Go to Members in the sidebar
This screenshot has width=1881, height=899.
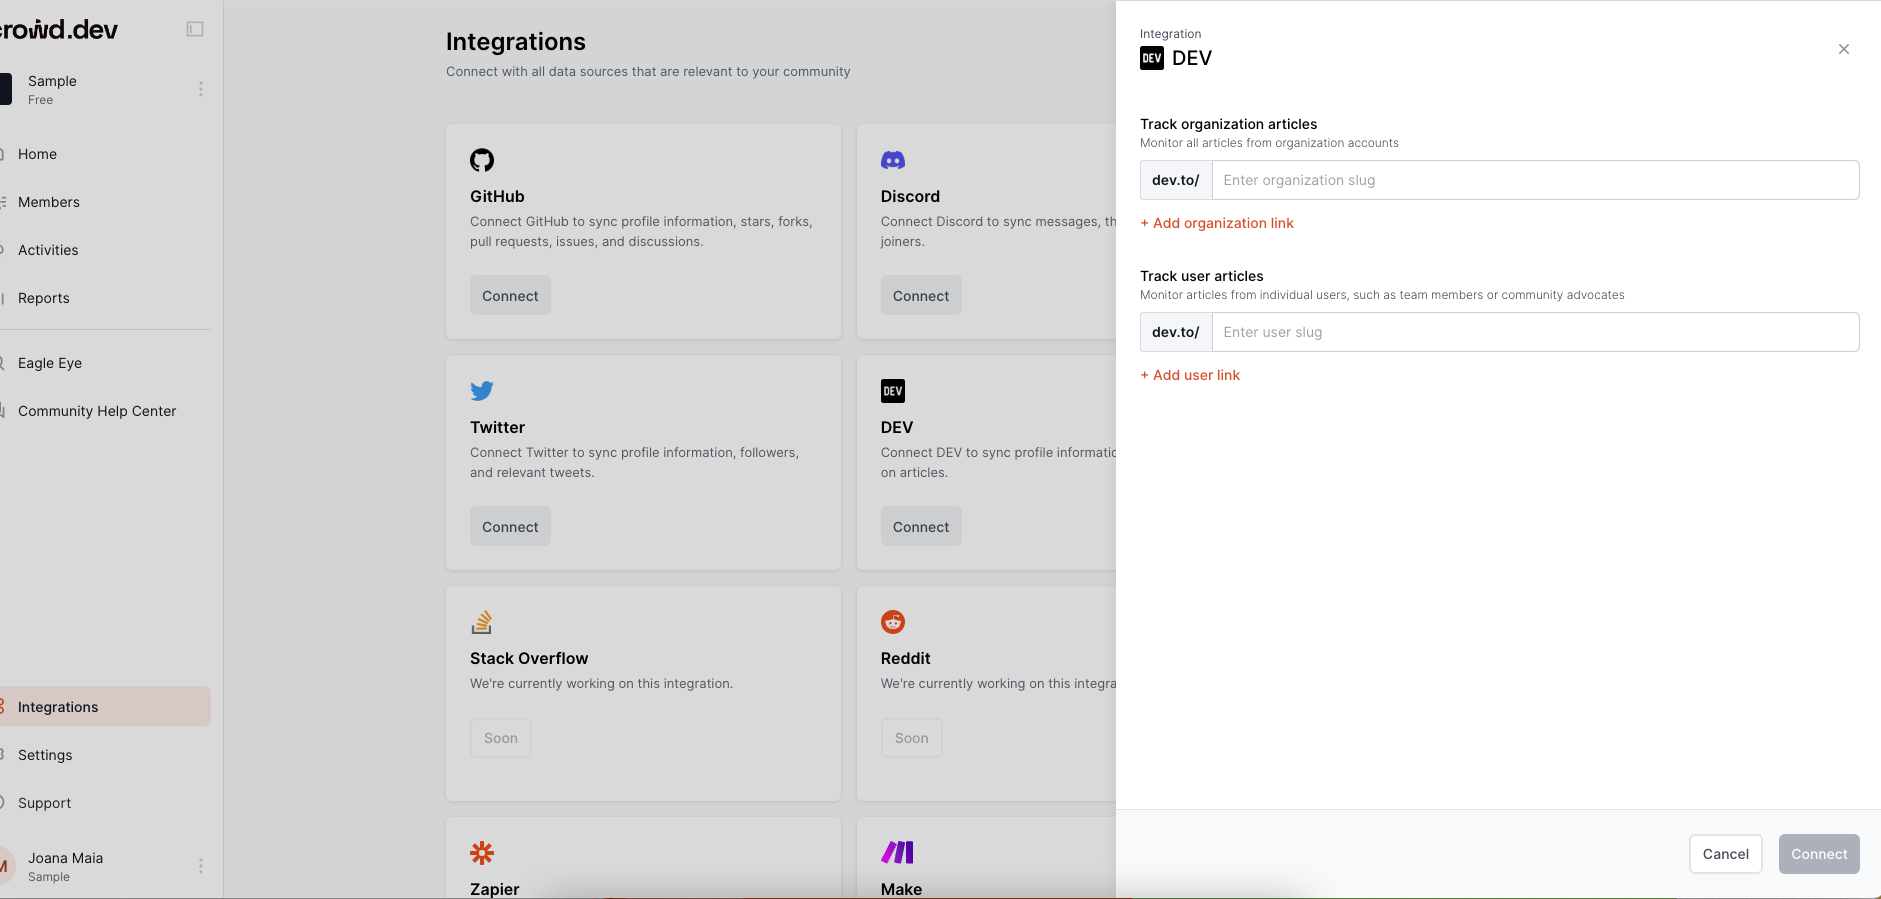click(x=105, y=202)
